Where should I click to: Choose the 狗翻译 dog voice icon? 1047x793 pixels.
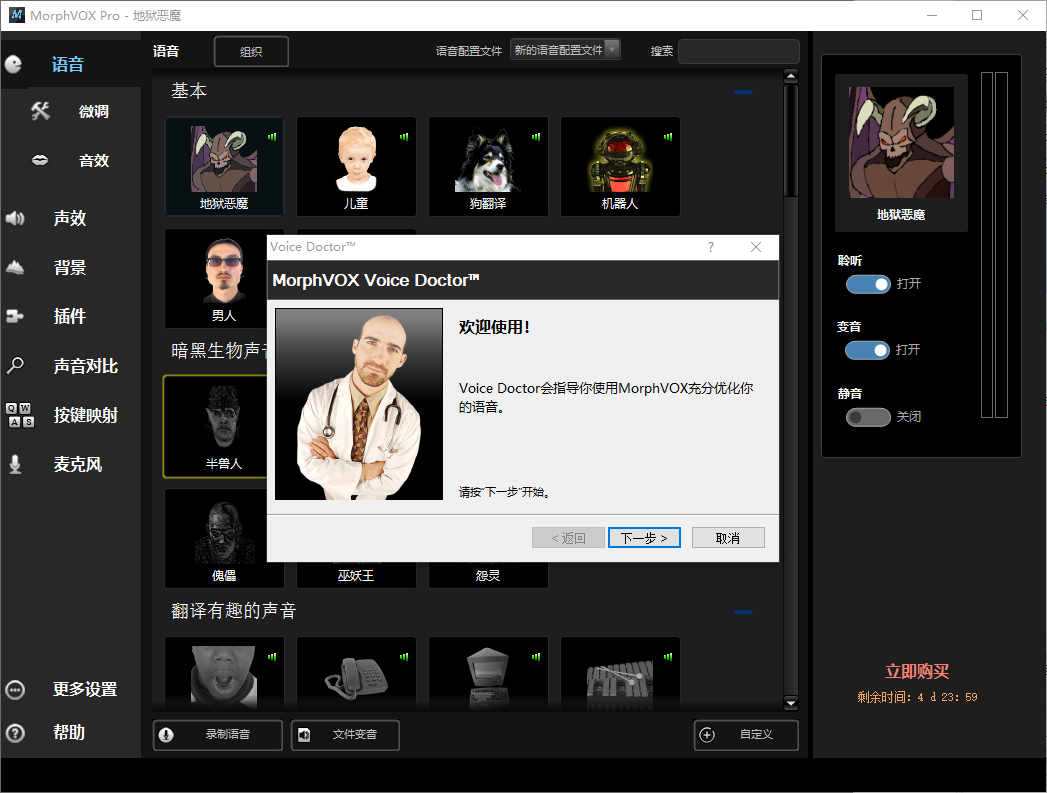pyautogui.click(x=488, y=160)
